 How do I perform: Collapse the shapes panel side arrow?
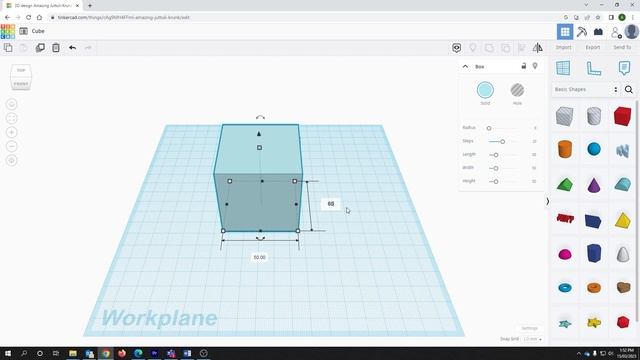click(548, 202)
